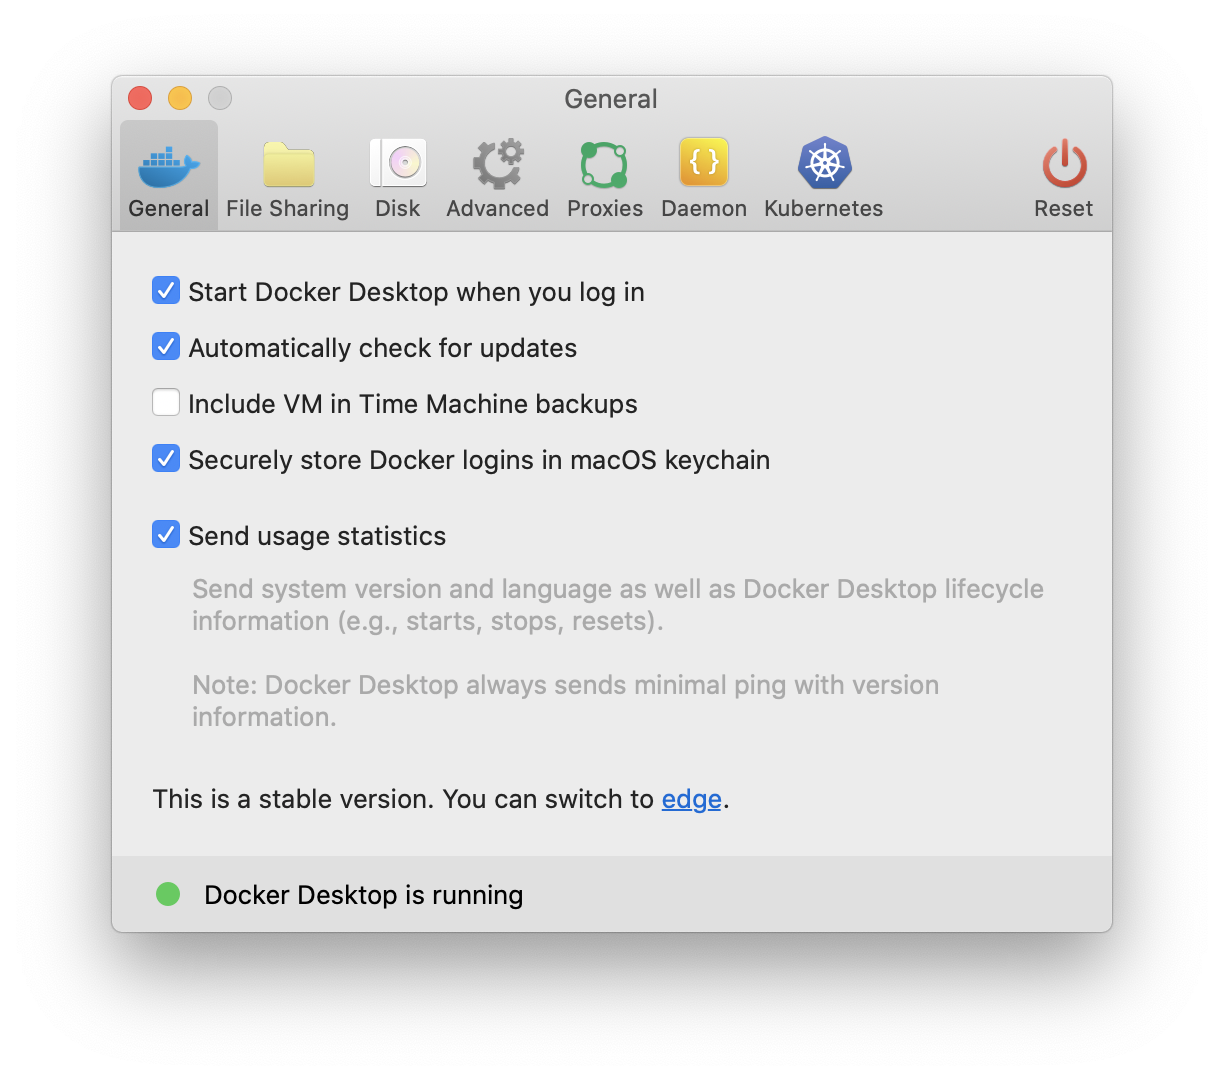
Task: Turn off Send usage statistics checkbox
Action: pos(166,535)
